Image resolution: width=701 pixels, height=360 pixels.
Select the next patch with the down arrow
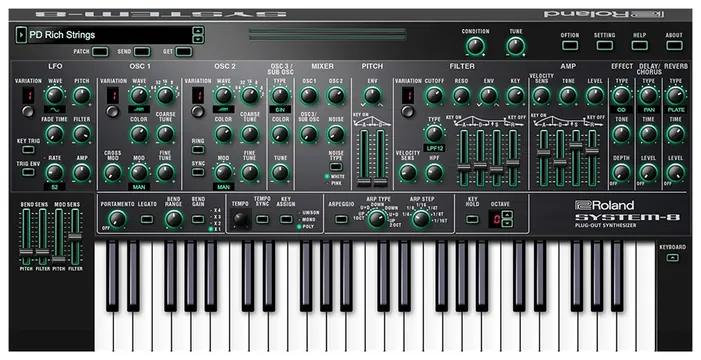coord(198,39)
